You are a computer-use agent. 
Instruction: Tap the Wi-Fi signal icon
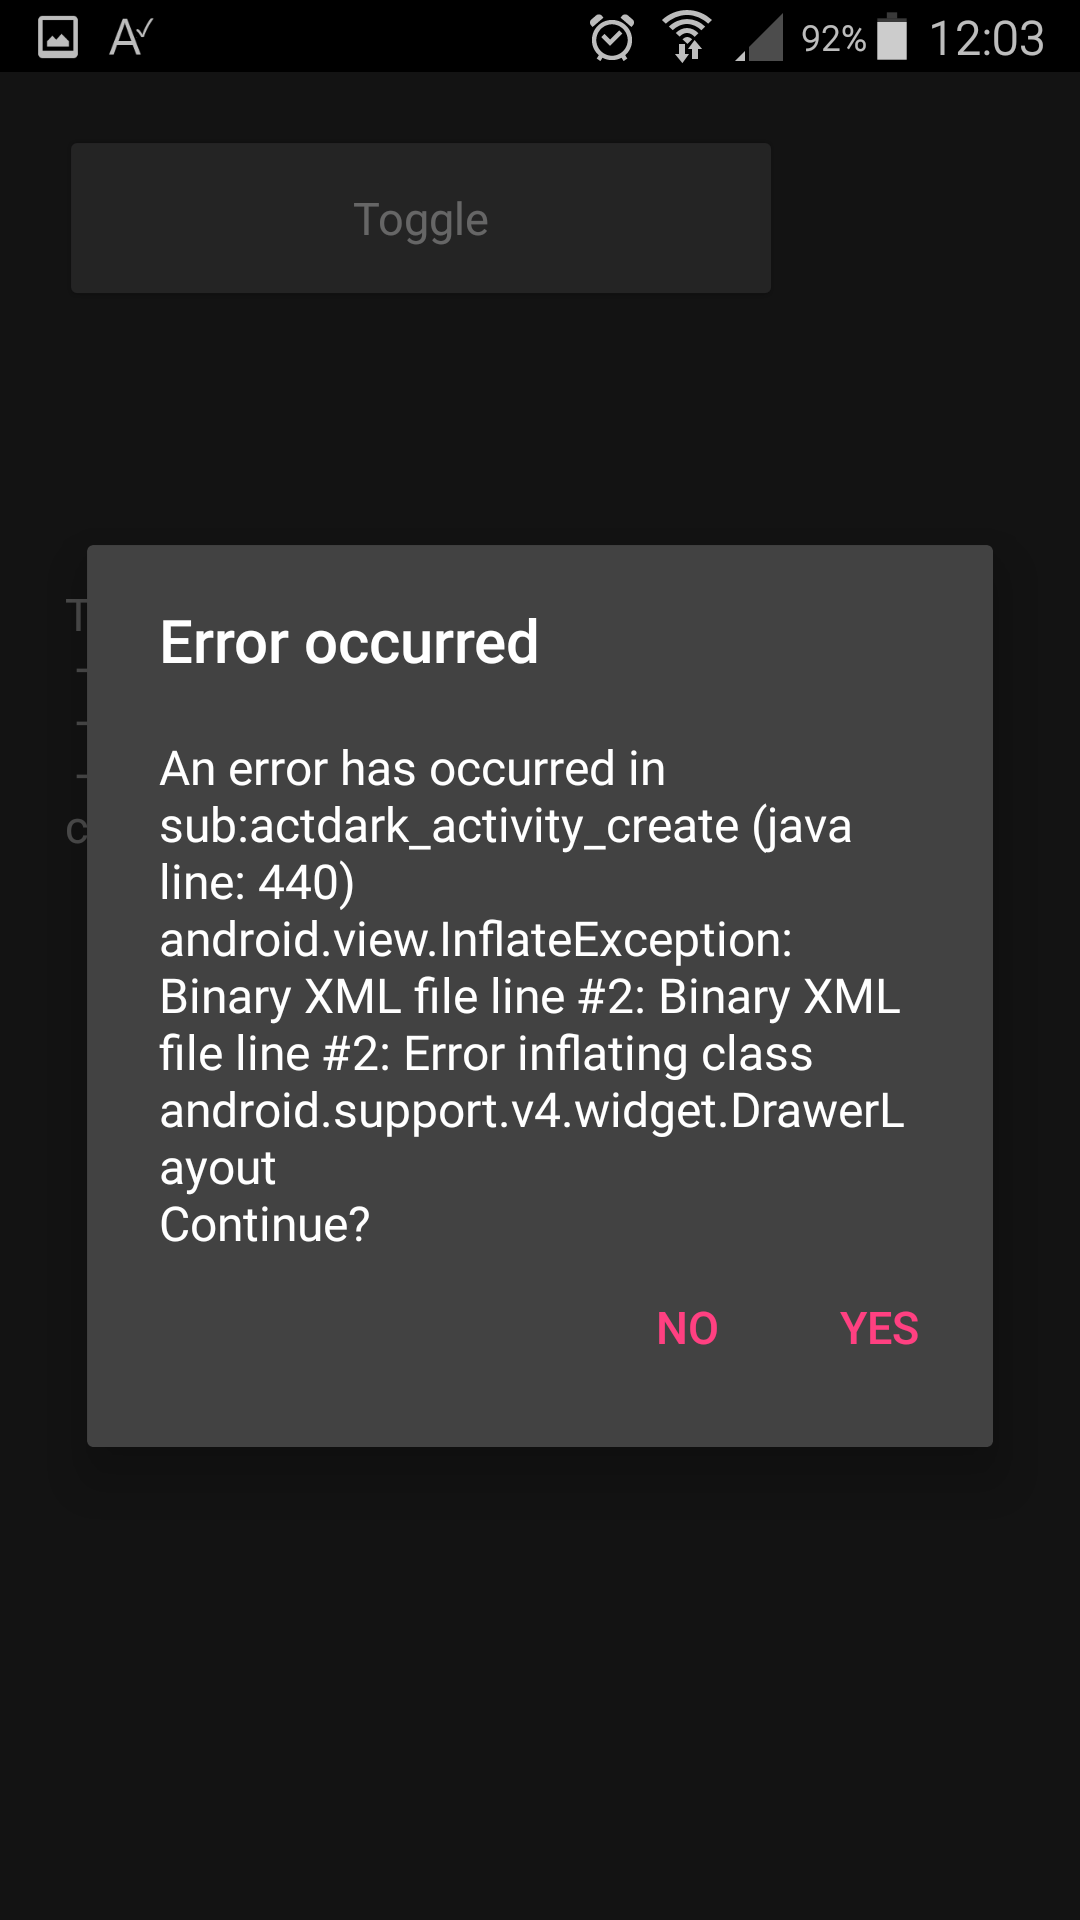click(x=687, y=37)
